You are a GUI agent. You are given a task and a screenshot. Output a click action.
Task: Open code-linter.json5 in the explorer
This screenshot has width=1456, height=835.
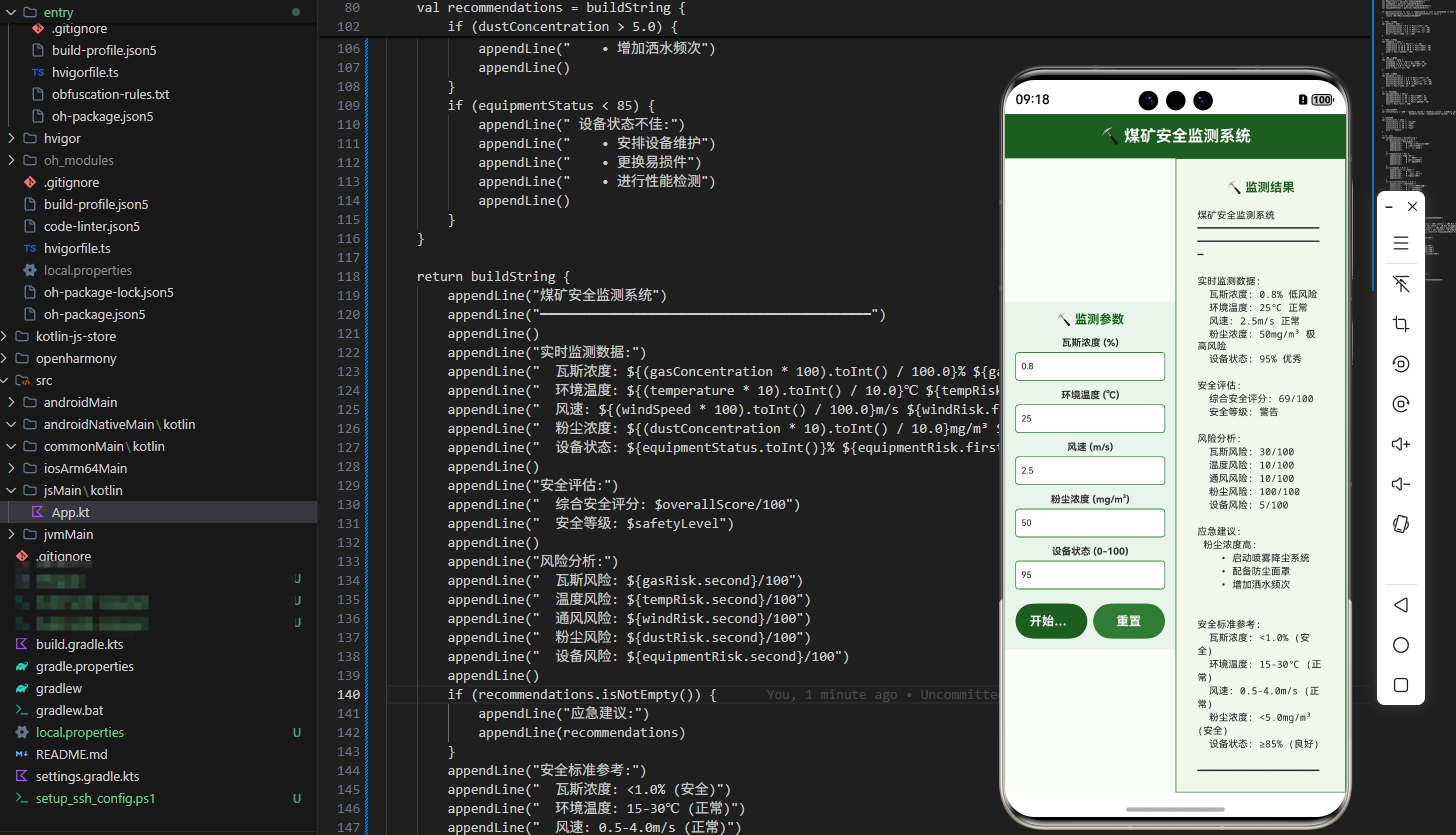(x=92, y=226)
